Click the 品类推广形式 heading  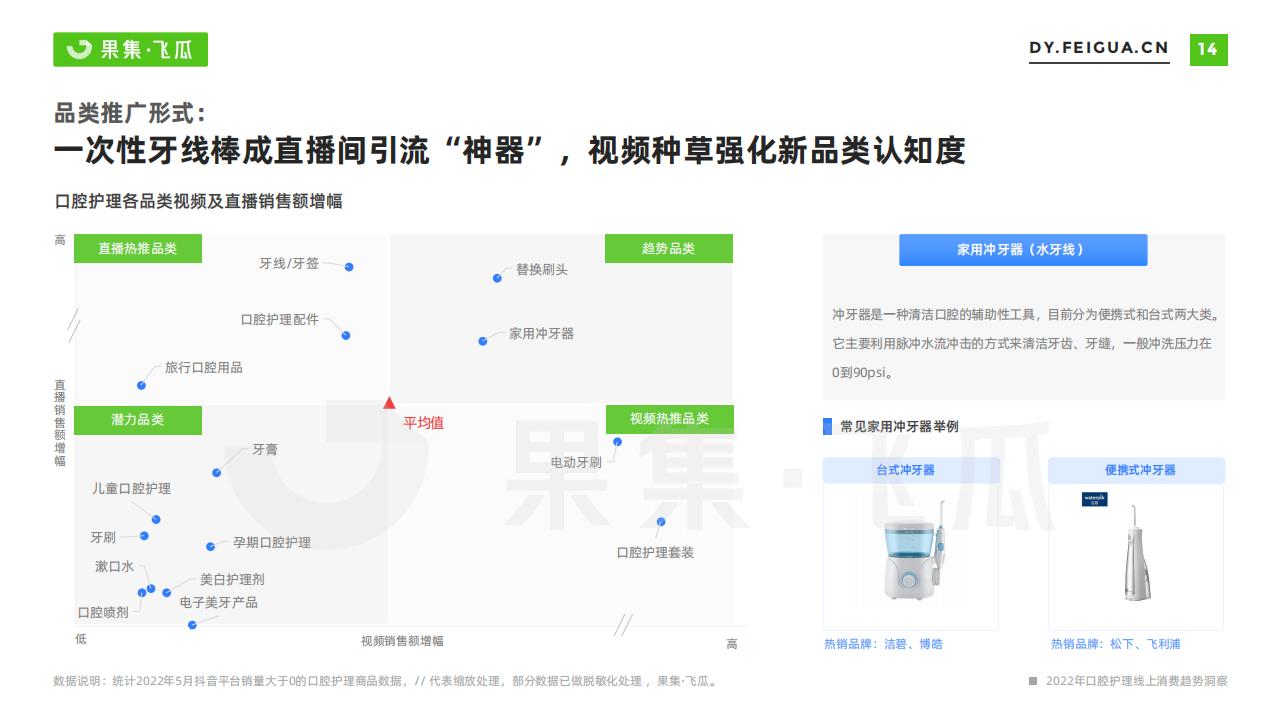click(131, 112)
